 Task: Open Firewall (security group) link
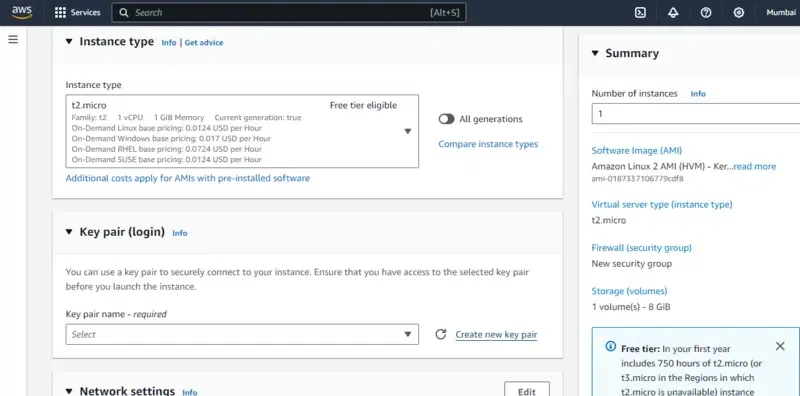pos(641,248)
